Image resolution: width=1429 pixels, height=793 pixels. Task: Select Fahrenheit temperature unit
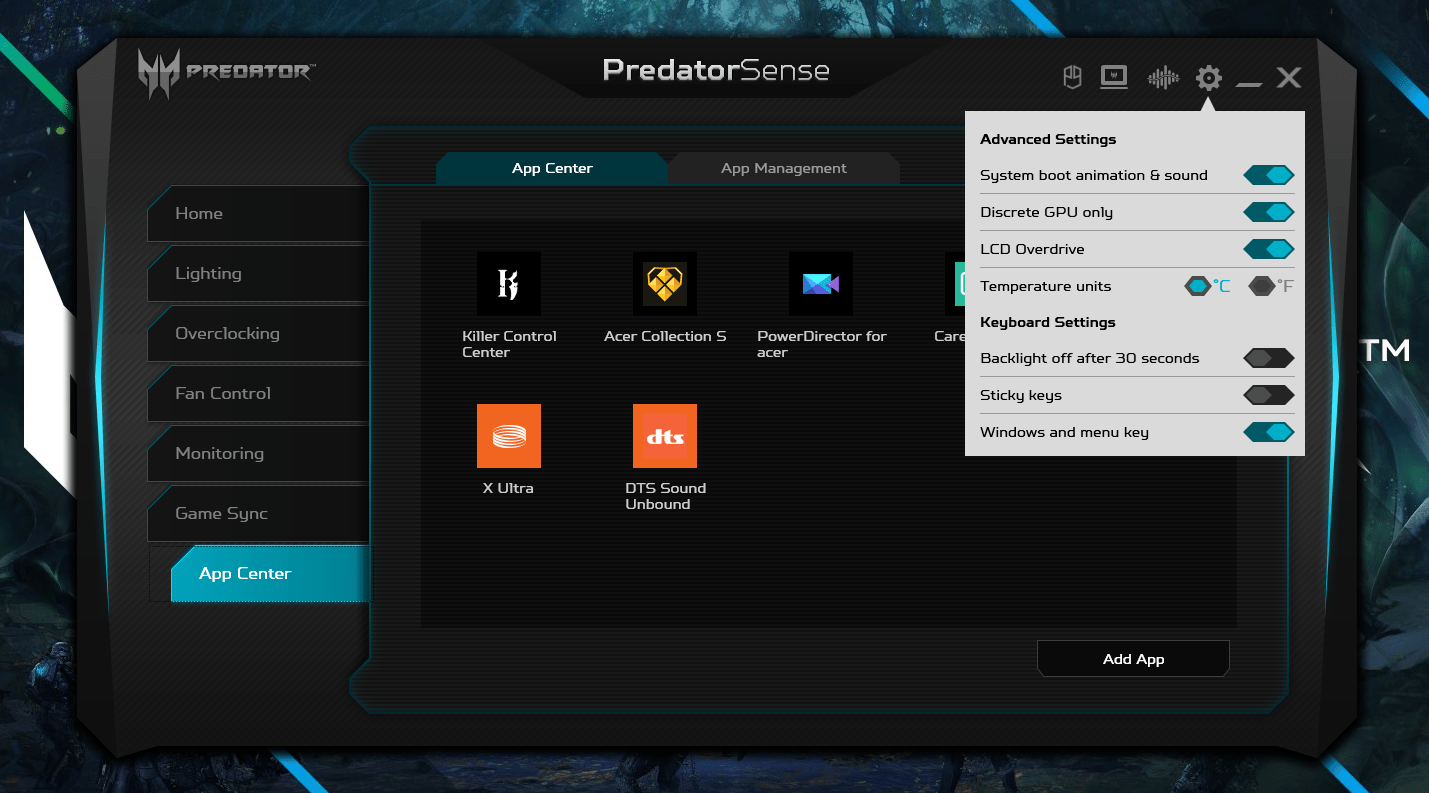coord(1262,286)
